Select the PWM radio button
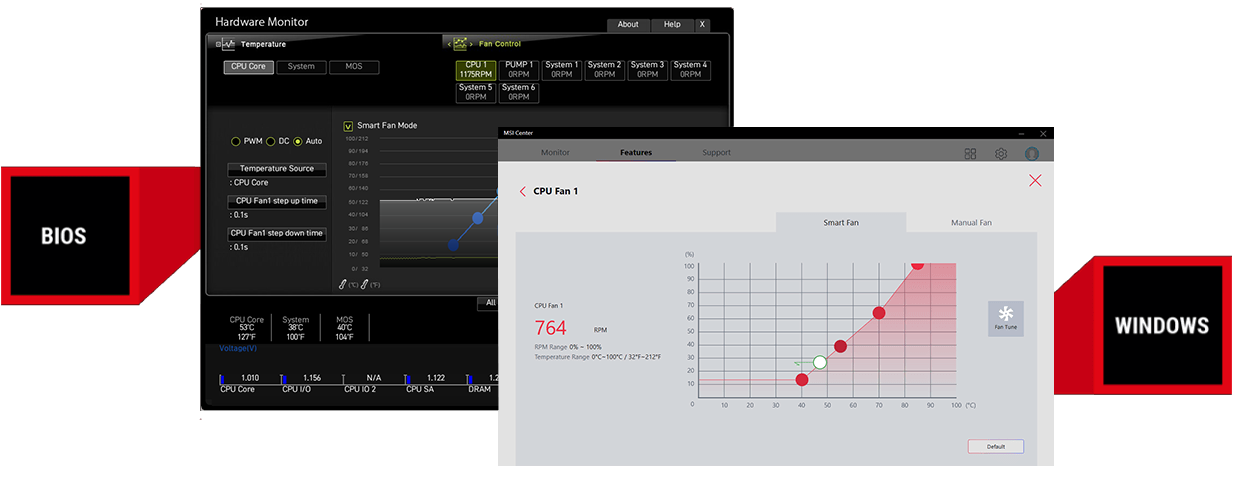The image size is (1238, 487). coord(236,141)
